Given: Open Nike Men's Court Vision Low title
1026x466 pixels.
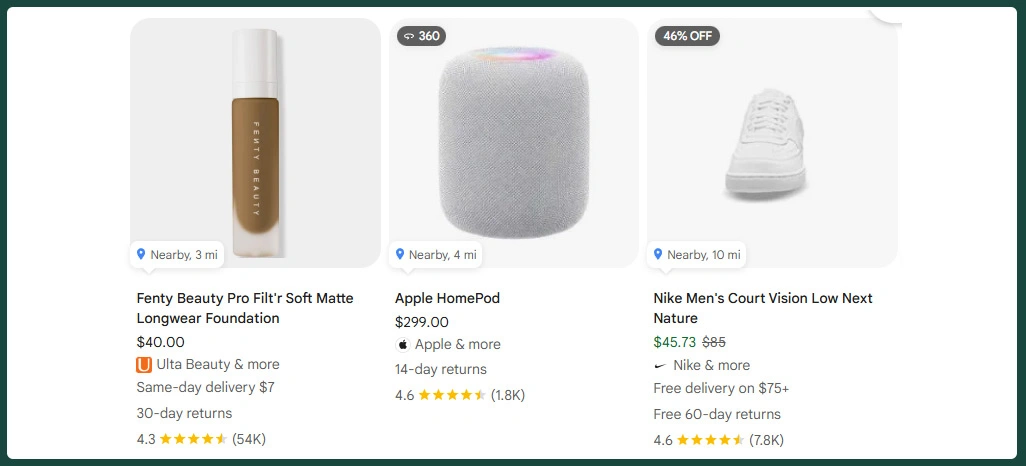Looking at the screenshot, I should point(763,308).
